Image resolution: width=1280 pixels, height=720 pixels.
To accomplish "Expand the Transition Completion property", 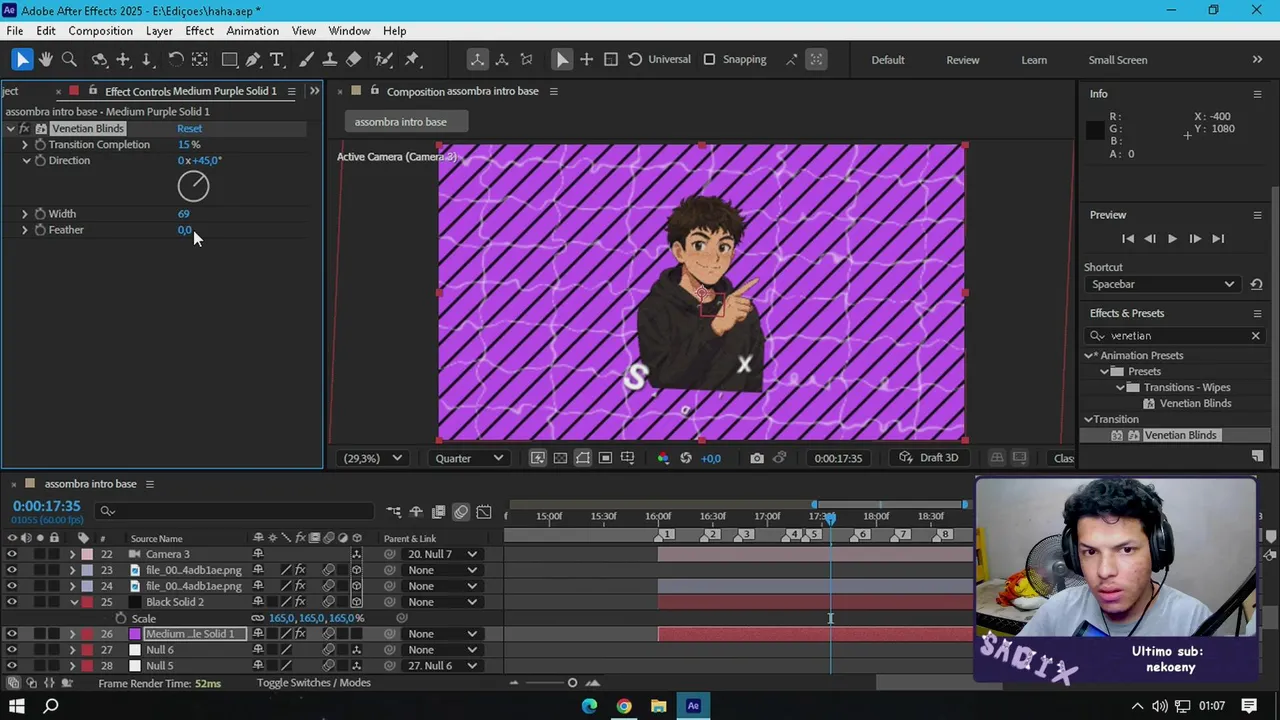I will coord(25,145).
